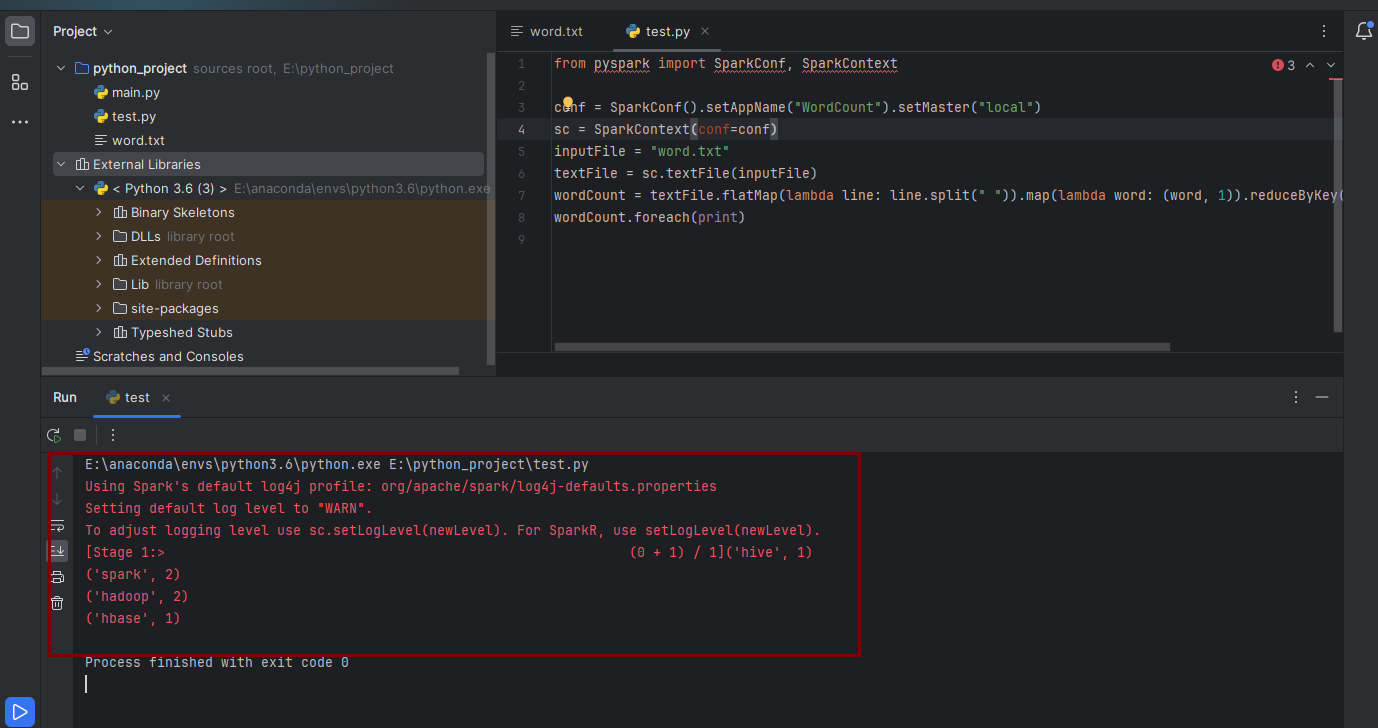Open the Structure tool window

pyautogui.click(x=20, y=82)
